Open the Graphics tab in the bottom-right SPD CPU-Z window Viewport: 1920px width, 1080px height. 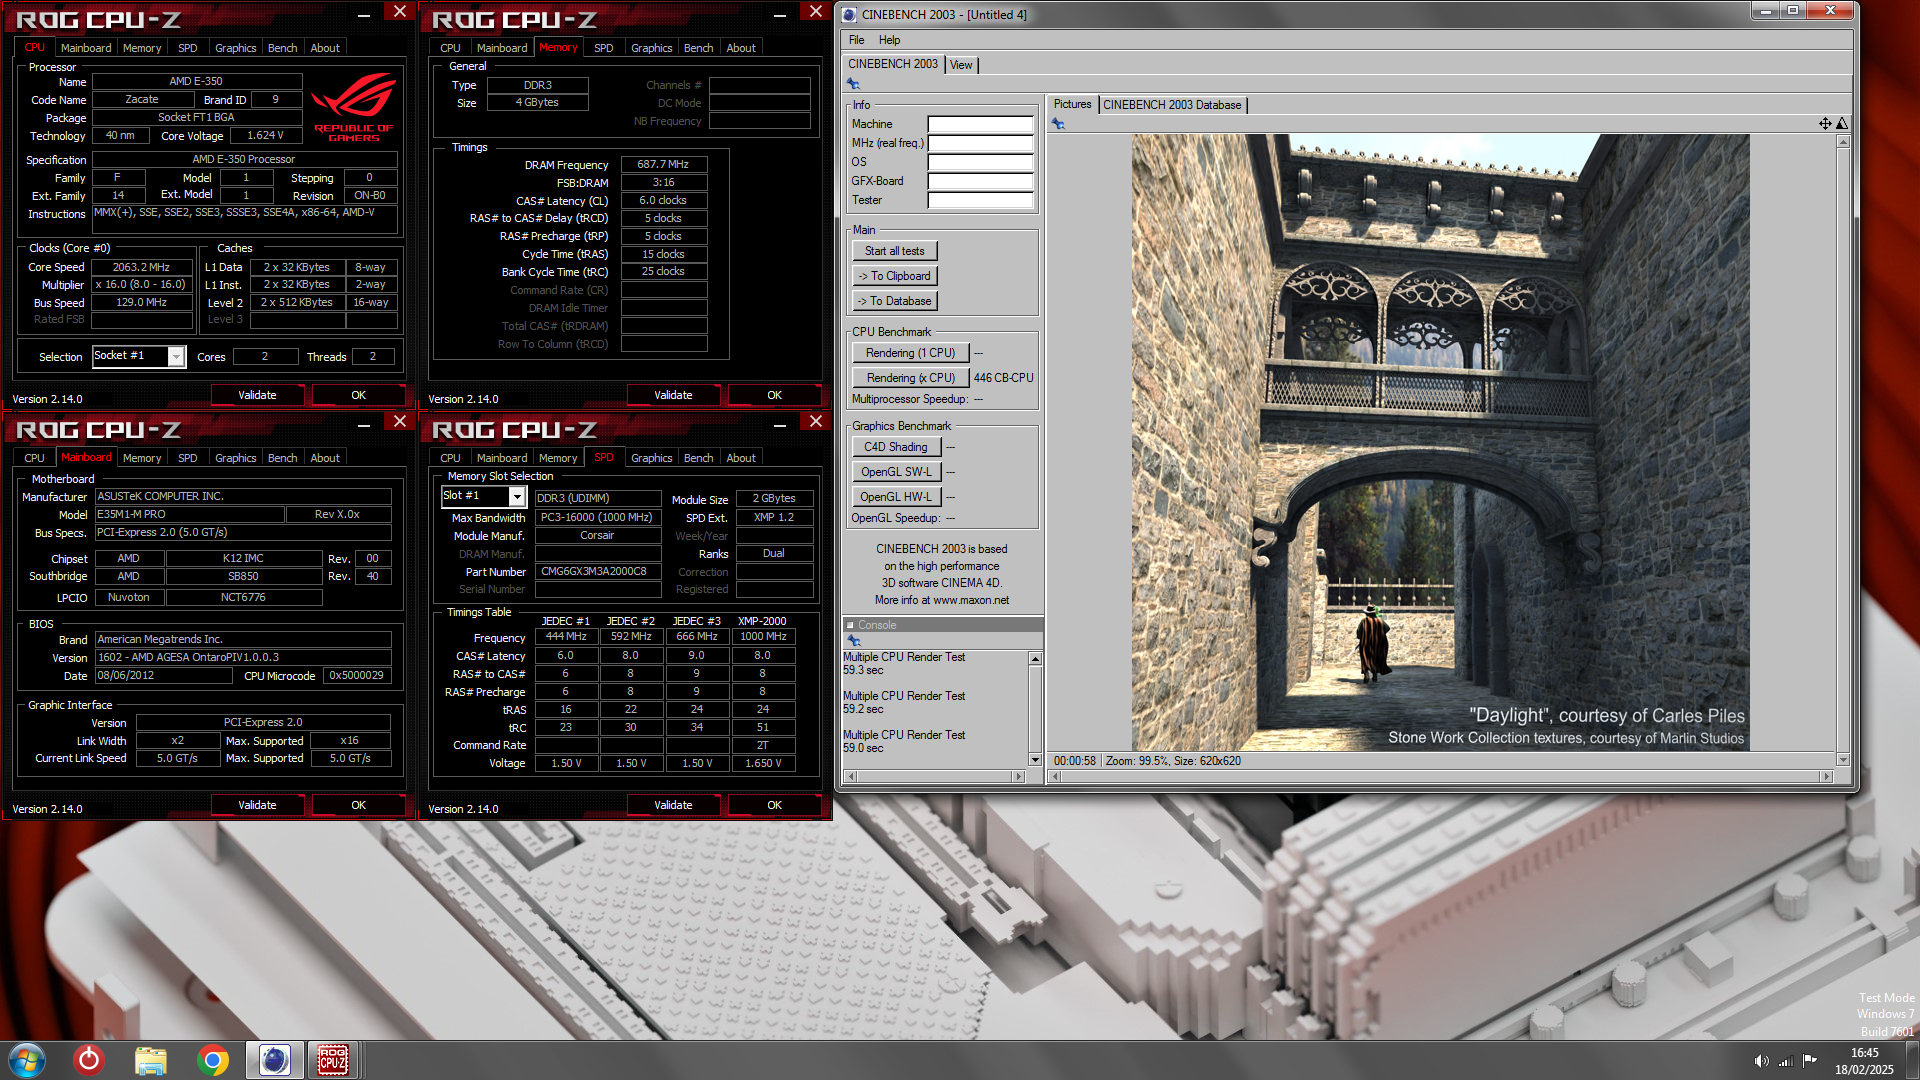(x=652, y=458)
